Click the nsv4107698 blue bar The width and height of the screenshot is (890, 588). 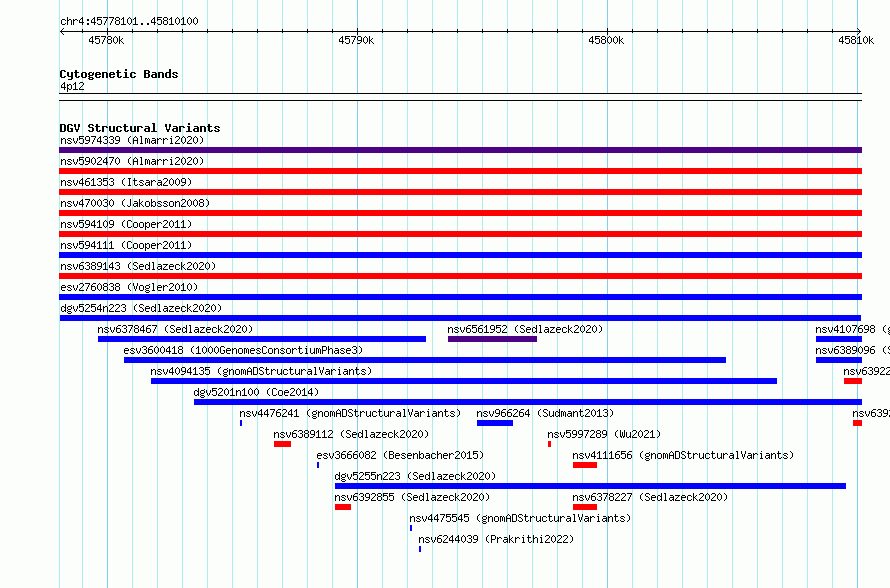[x=839, y=339]
